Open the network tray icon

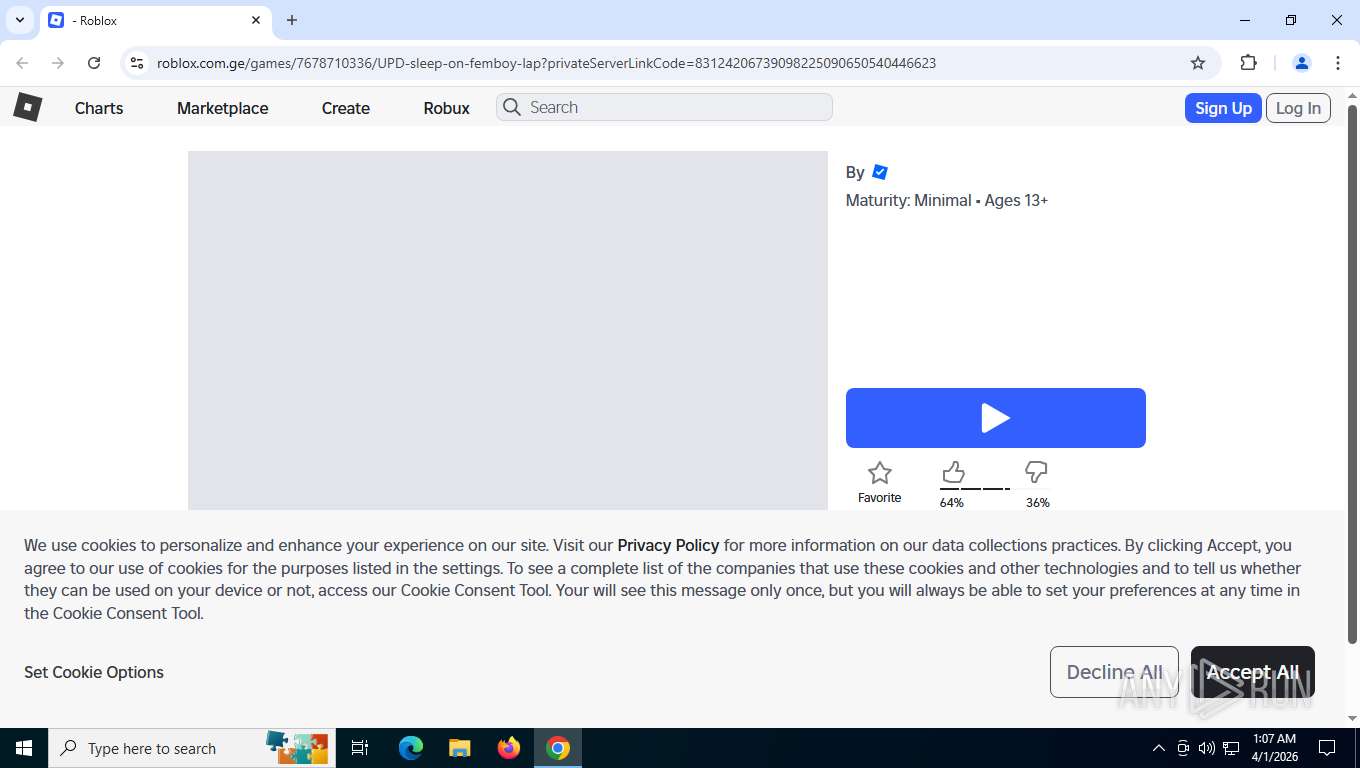tap(1231, 748)
